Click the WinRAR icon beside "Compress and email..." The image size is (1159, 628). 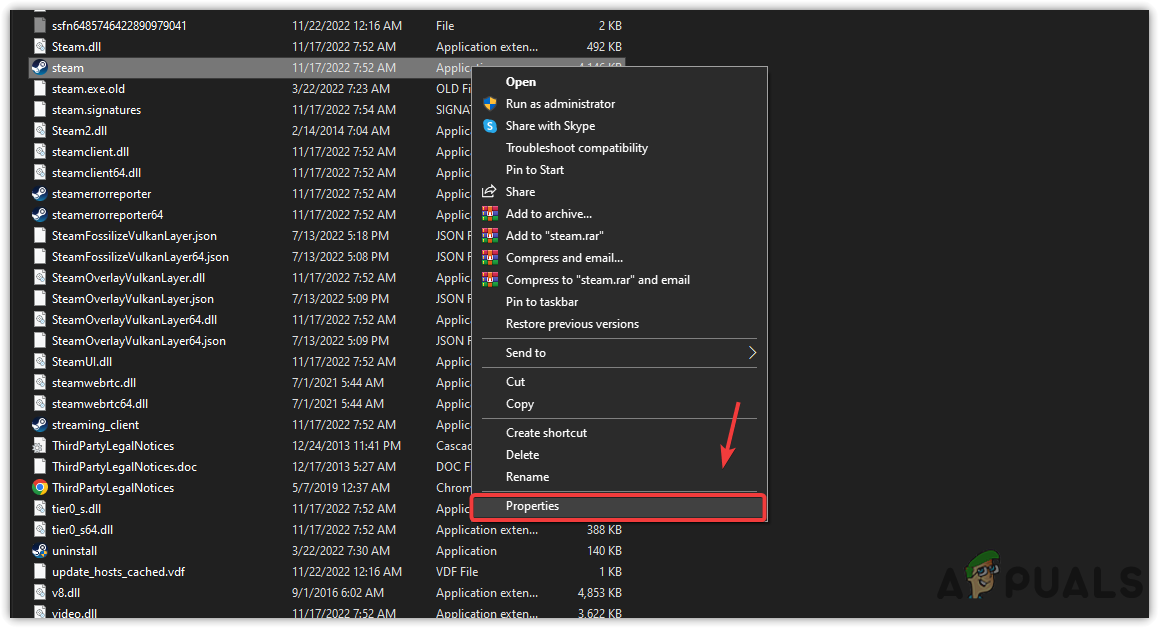pyautogui.click(x=490, y=257)
